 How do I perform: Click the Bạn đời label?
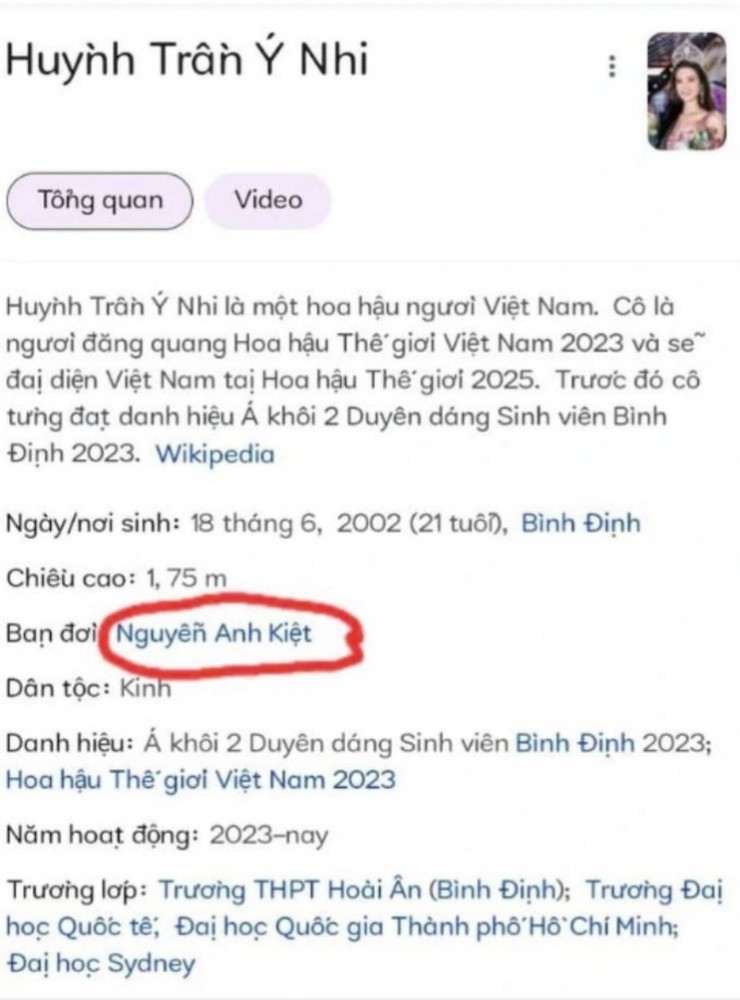51,633
